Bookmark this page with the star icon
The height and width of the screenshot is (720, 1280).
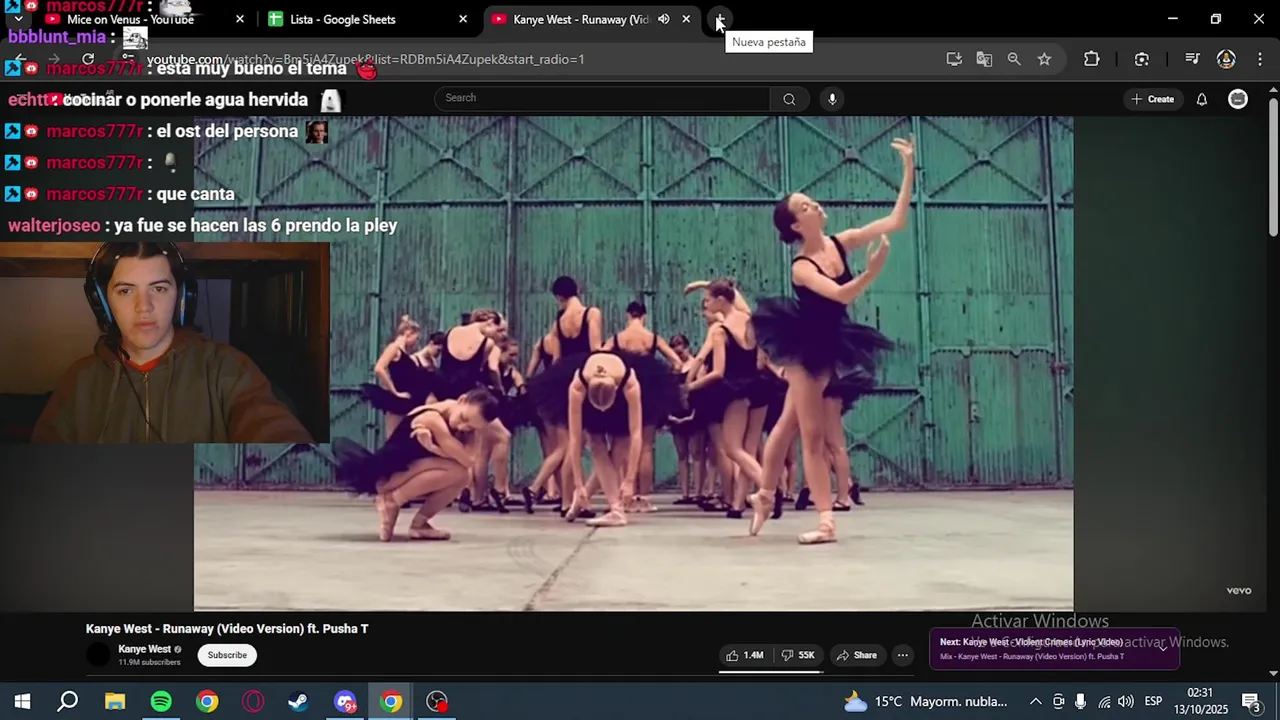click(1044, 59)
